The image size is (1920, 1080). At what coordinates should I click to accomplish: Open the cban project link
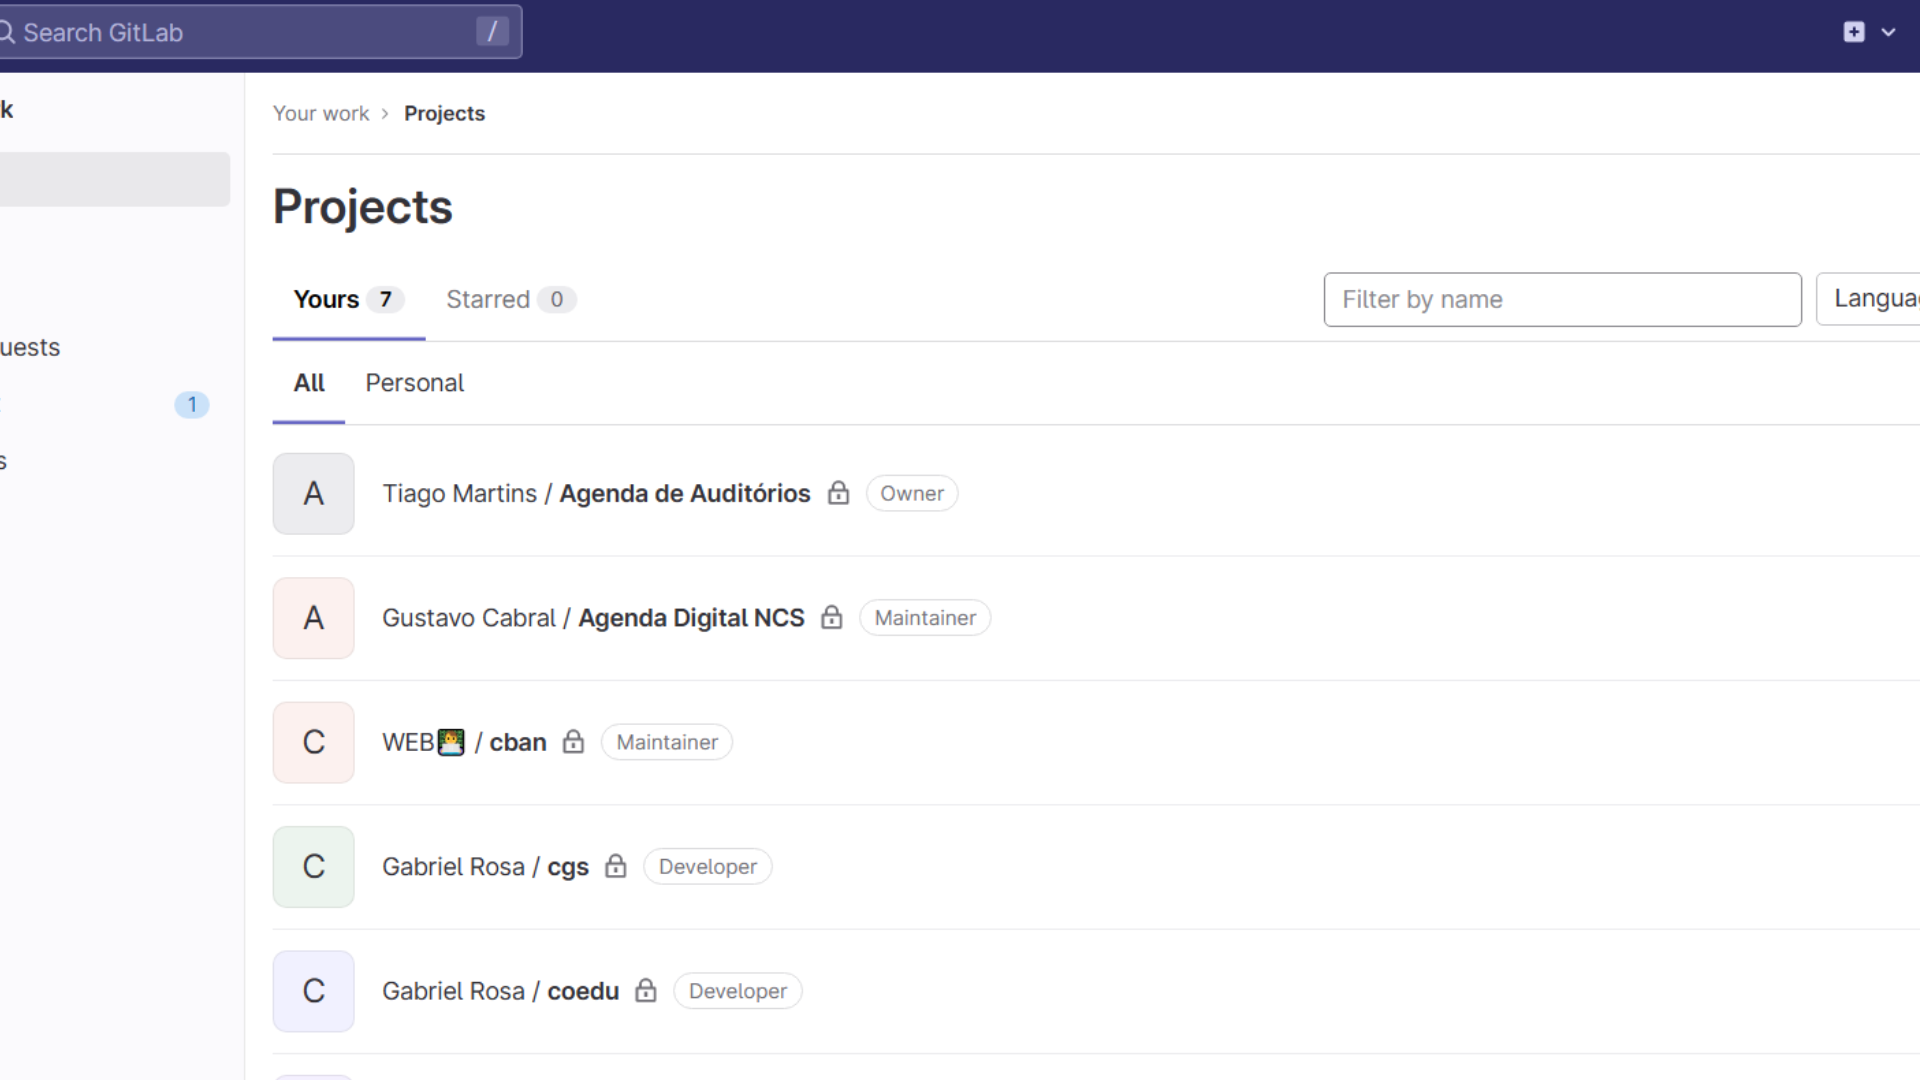517,742
